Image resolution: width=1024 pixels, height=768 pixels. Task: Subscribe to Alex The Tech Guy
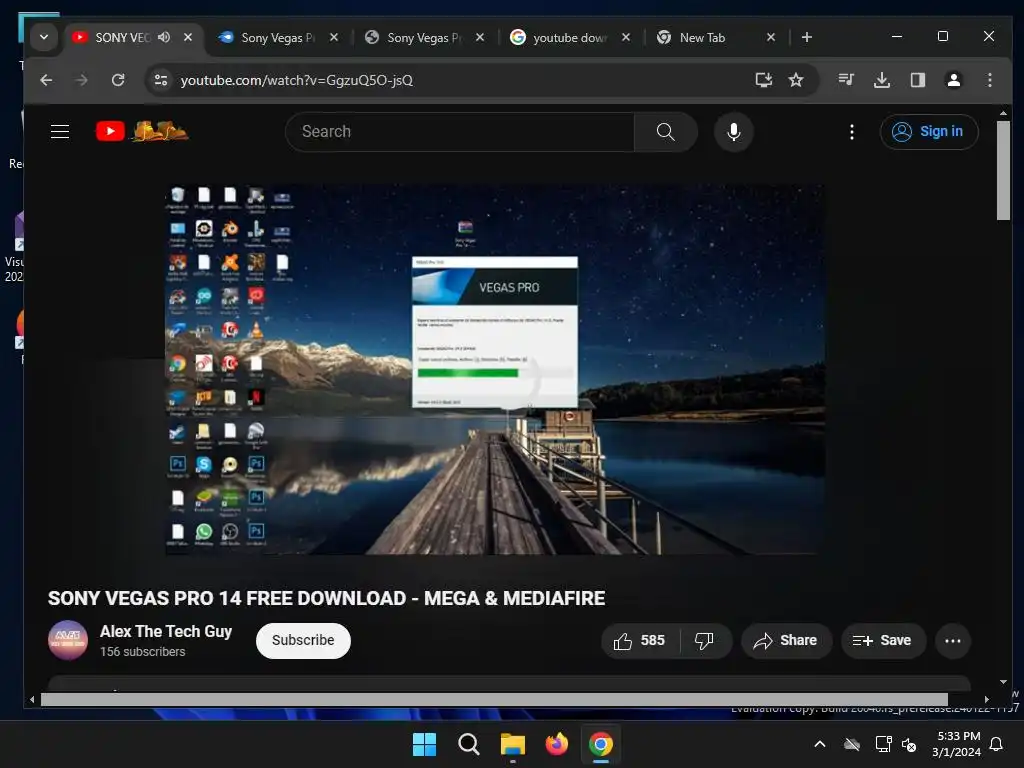303,641
